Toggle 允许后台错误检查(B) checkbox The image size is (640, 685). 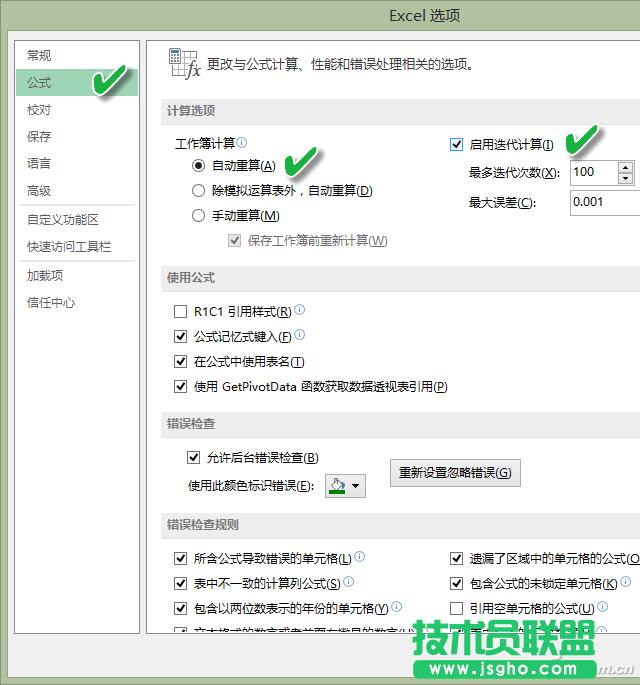194,457
